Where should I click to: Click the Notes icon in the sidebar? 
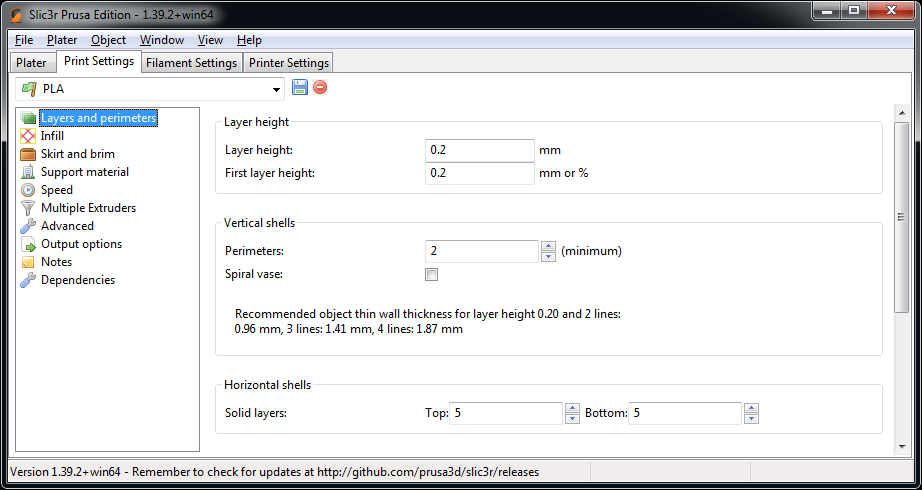pos(28,262)
